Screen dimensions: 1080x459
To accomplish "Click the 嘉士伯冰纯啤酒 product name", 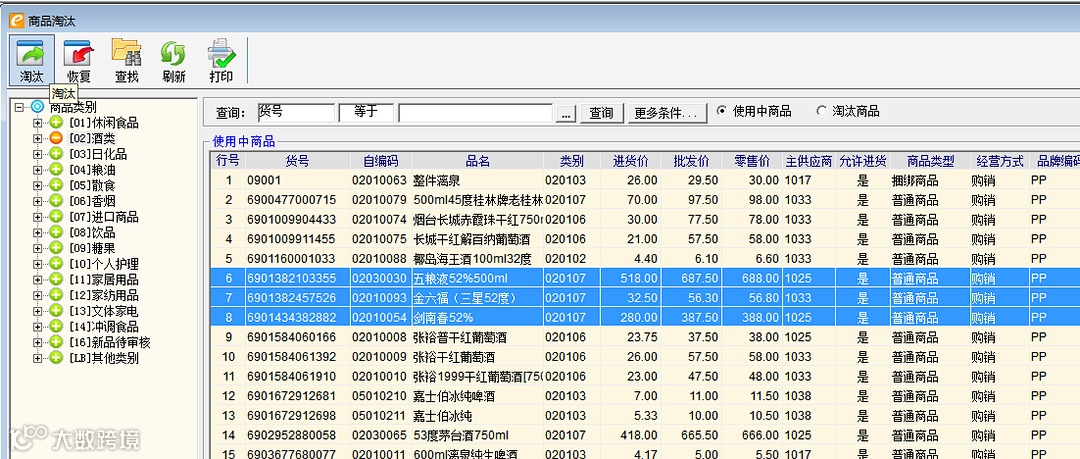I will point(453,397).
